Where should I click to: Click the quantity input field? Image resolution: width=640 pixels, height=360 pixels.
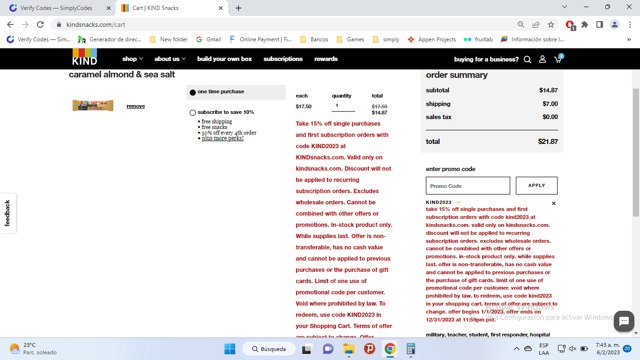click(343, 106)
